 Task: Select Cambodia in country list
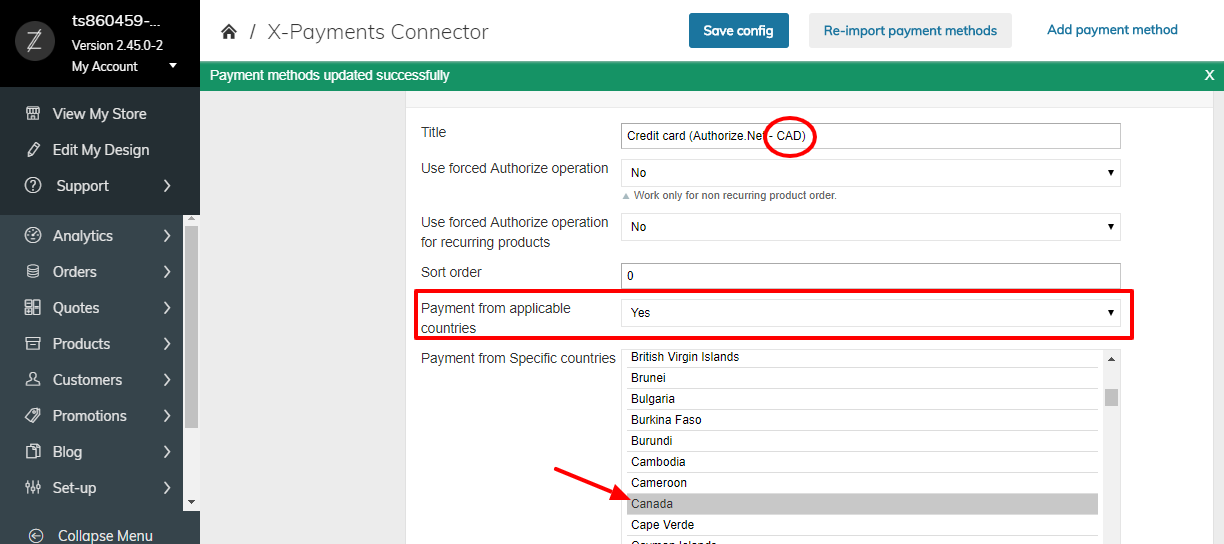pyautogui.click(x=862, y=462)
